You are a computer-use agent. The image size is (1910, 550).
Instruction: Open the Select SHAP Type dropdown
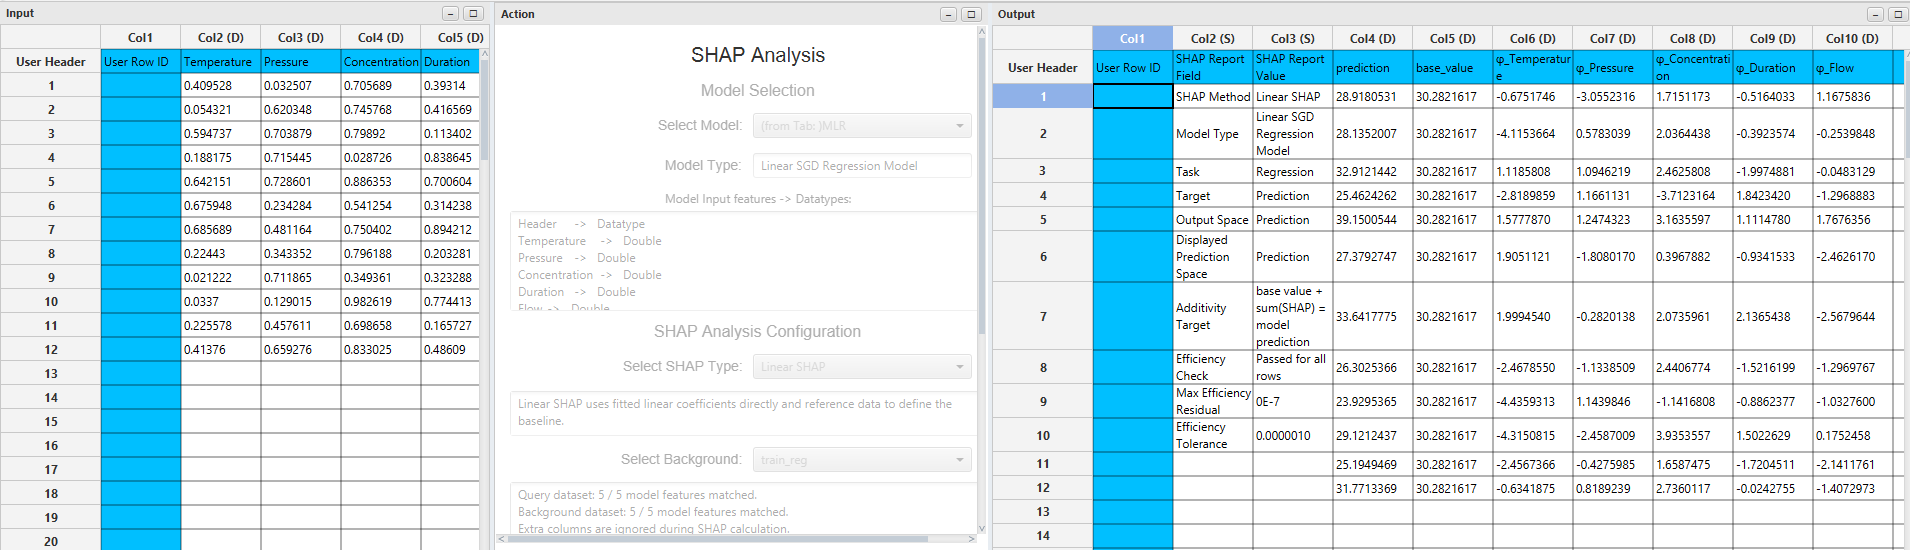pyautogui.click(x=862, y=367)
